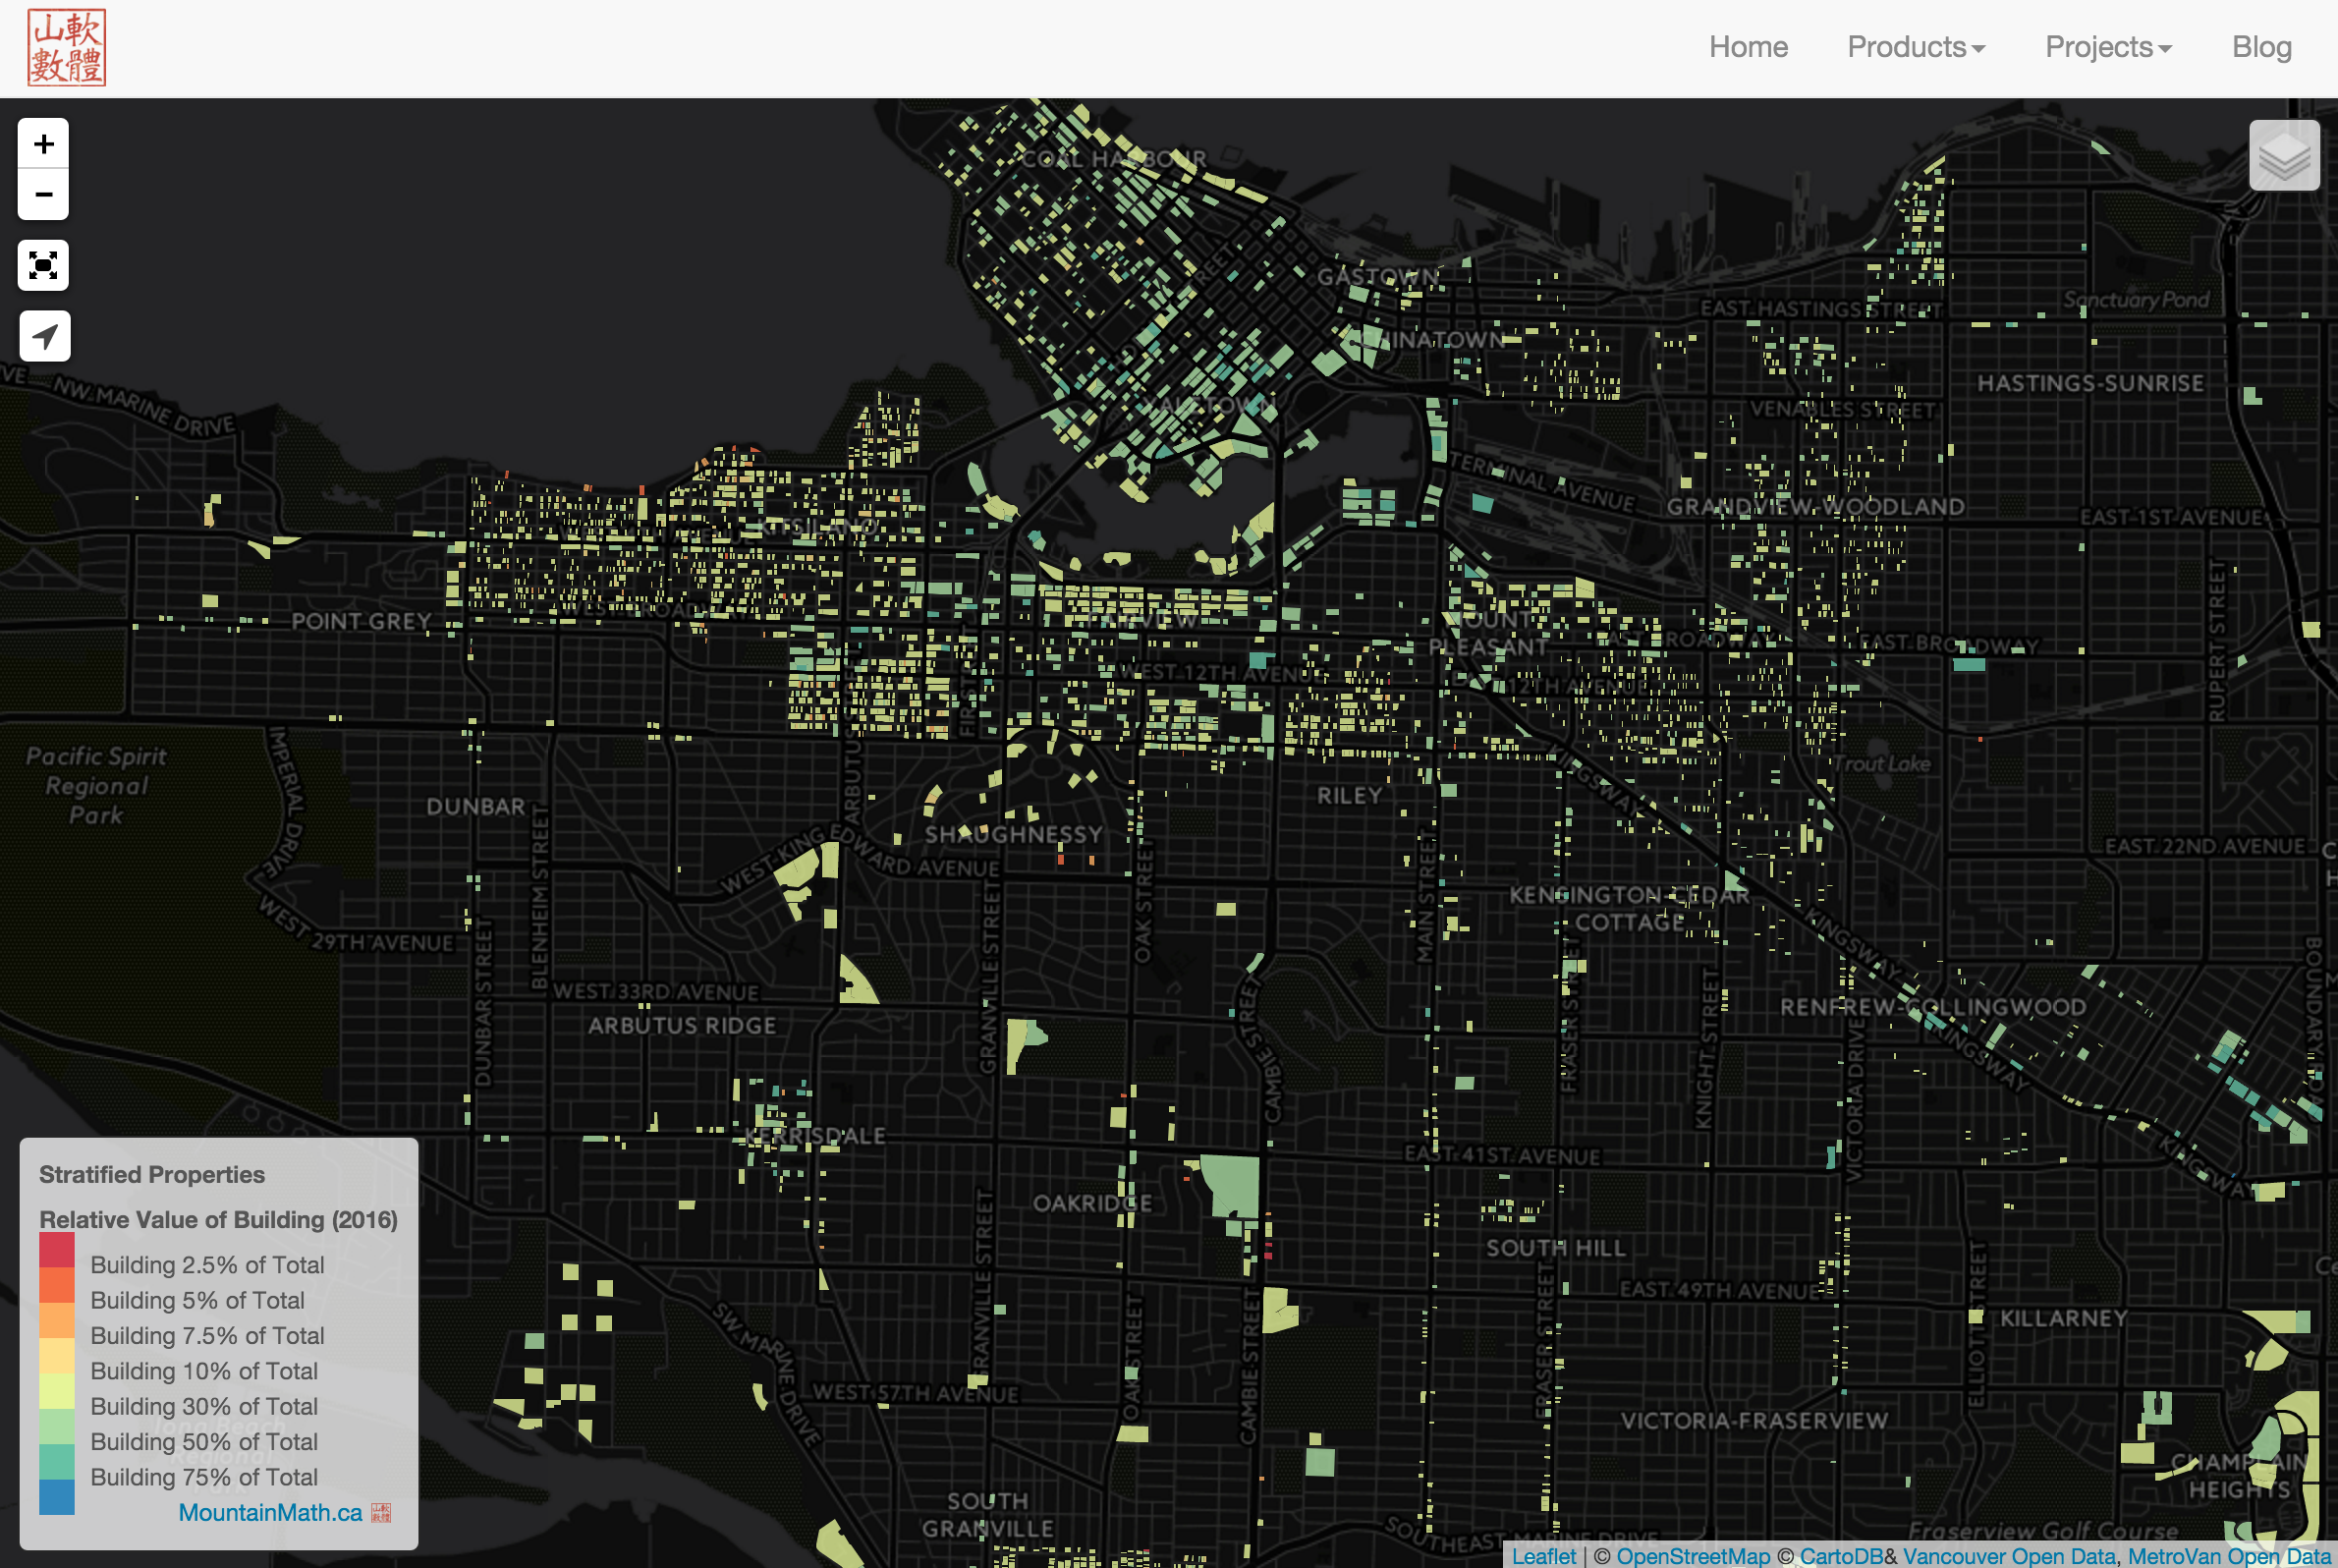Viewport: 2338px width, 1568px height.
Task: Open the OpenStreetMap attribution link
Action: pyautogui.click(x=1693, y=1556)
